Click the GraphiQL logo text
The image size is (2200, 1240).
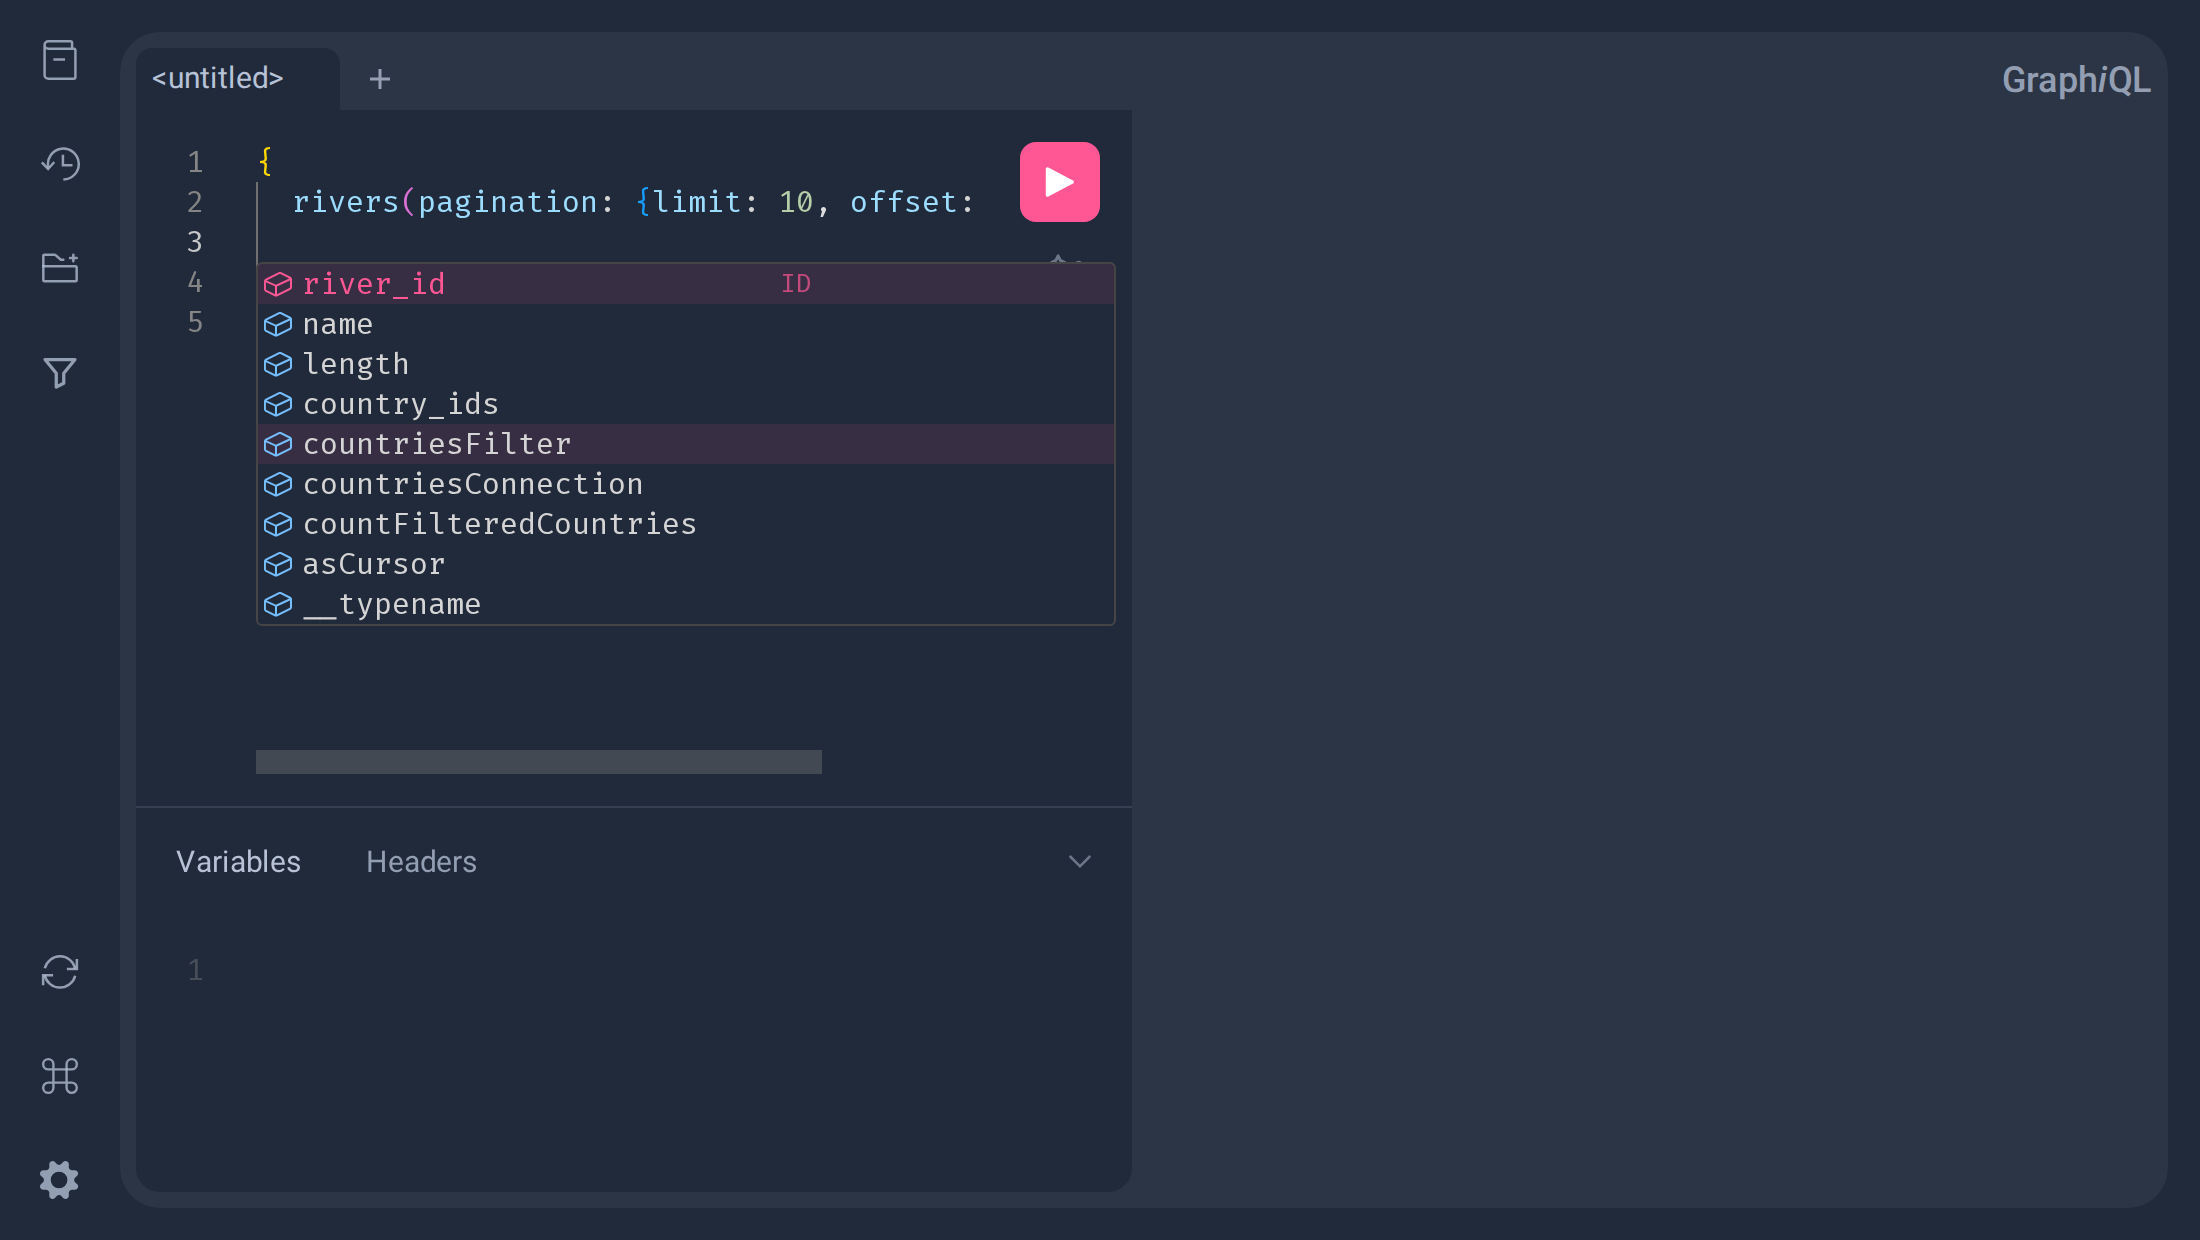click(x=2076, y=80)
